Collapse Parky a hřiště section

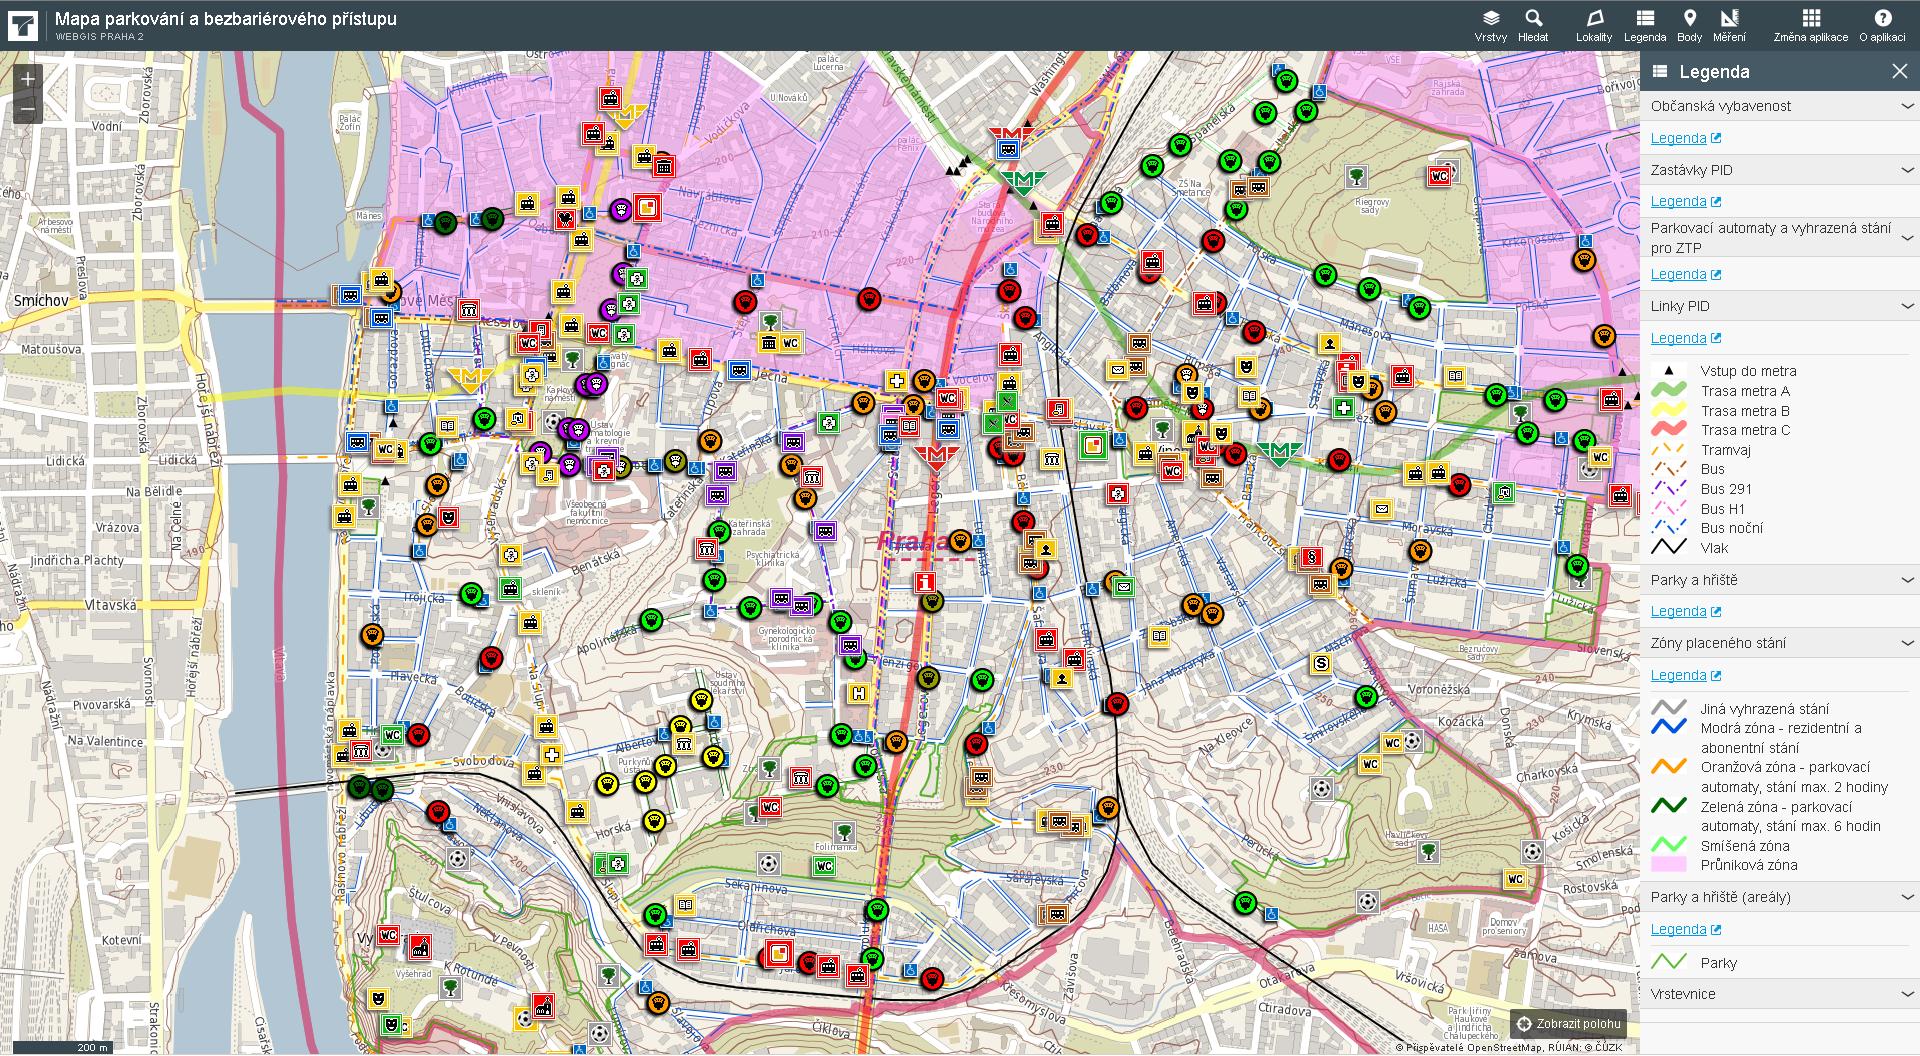pyautogui.click(x=1780, y=580)
